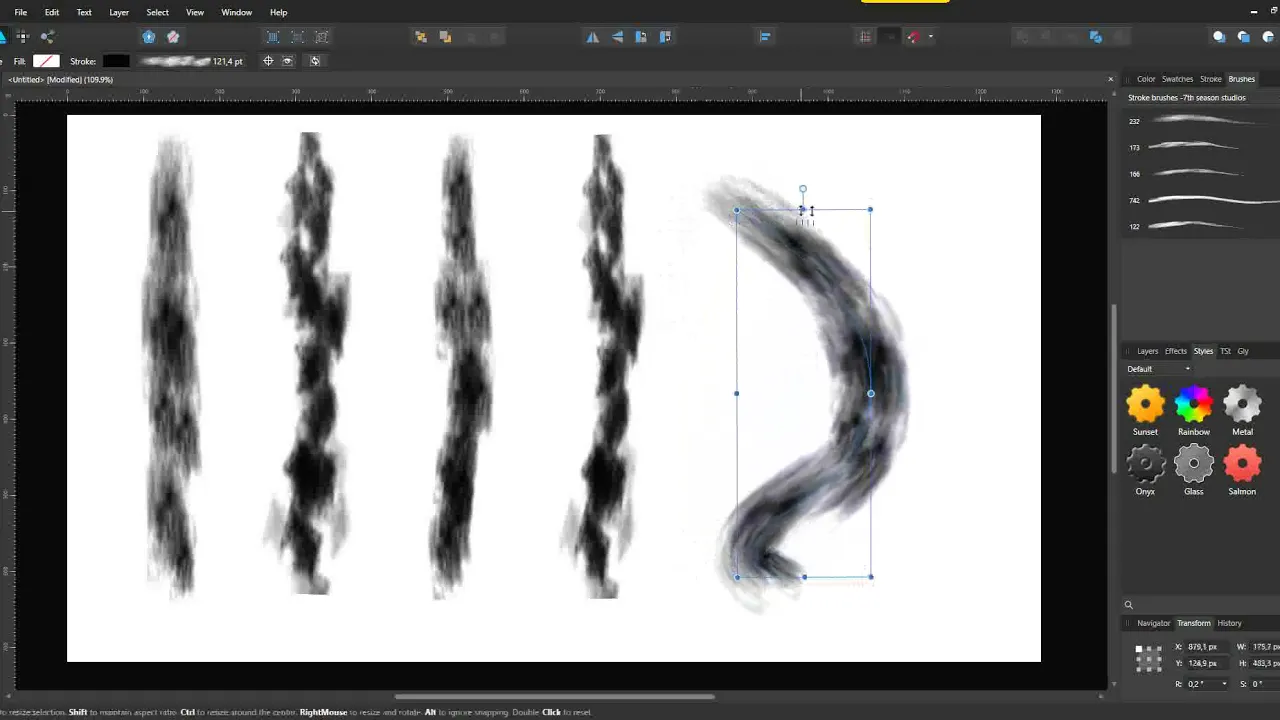Click the Export persona share icon
The width and height of the screenshot is (1280, 720).
[x=47, y=37]
